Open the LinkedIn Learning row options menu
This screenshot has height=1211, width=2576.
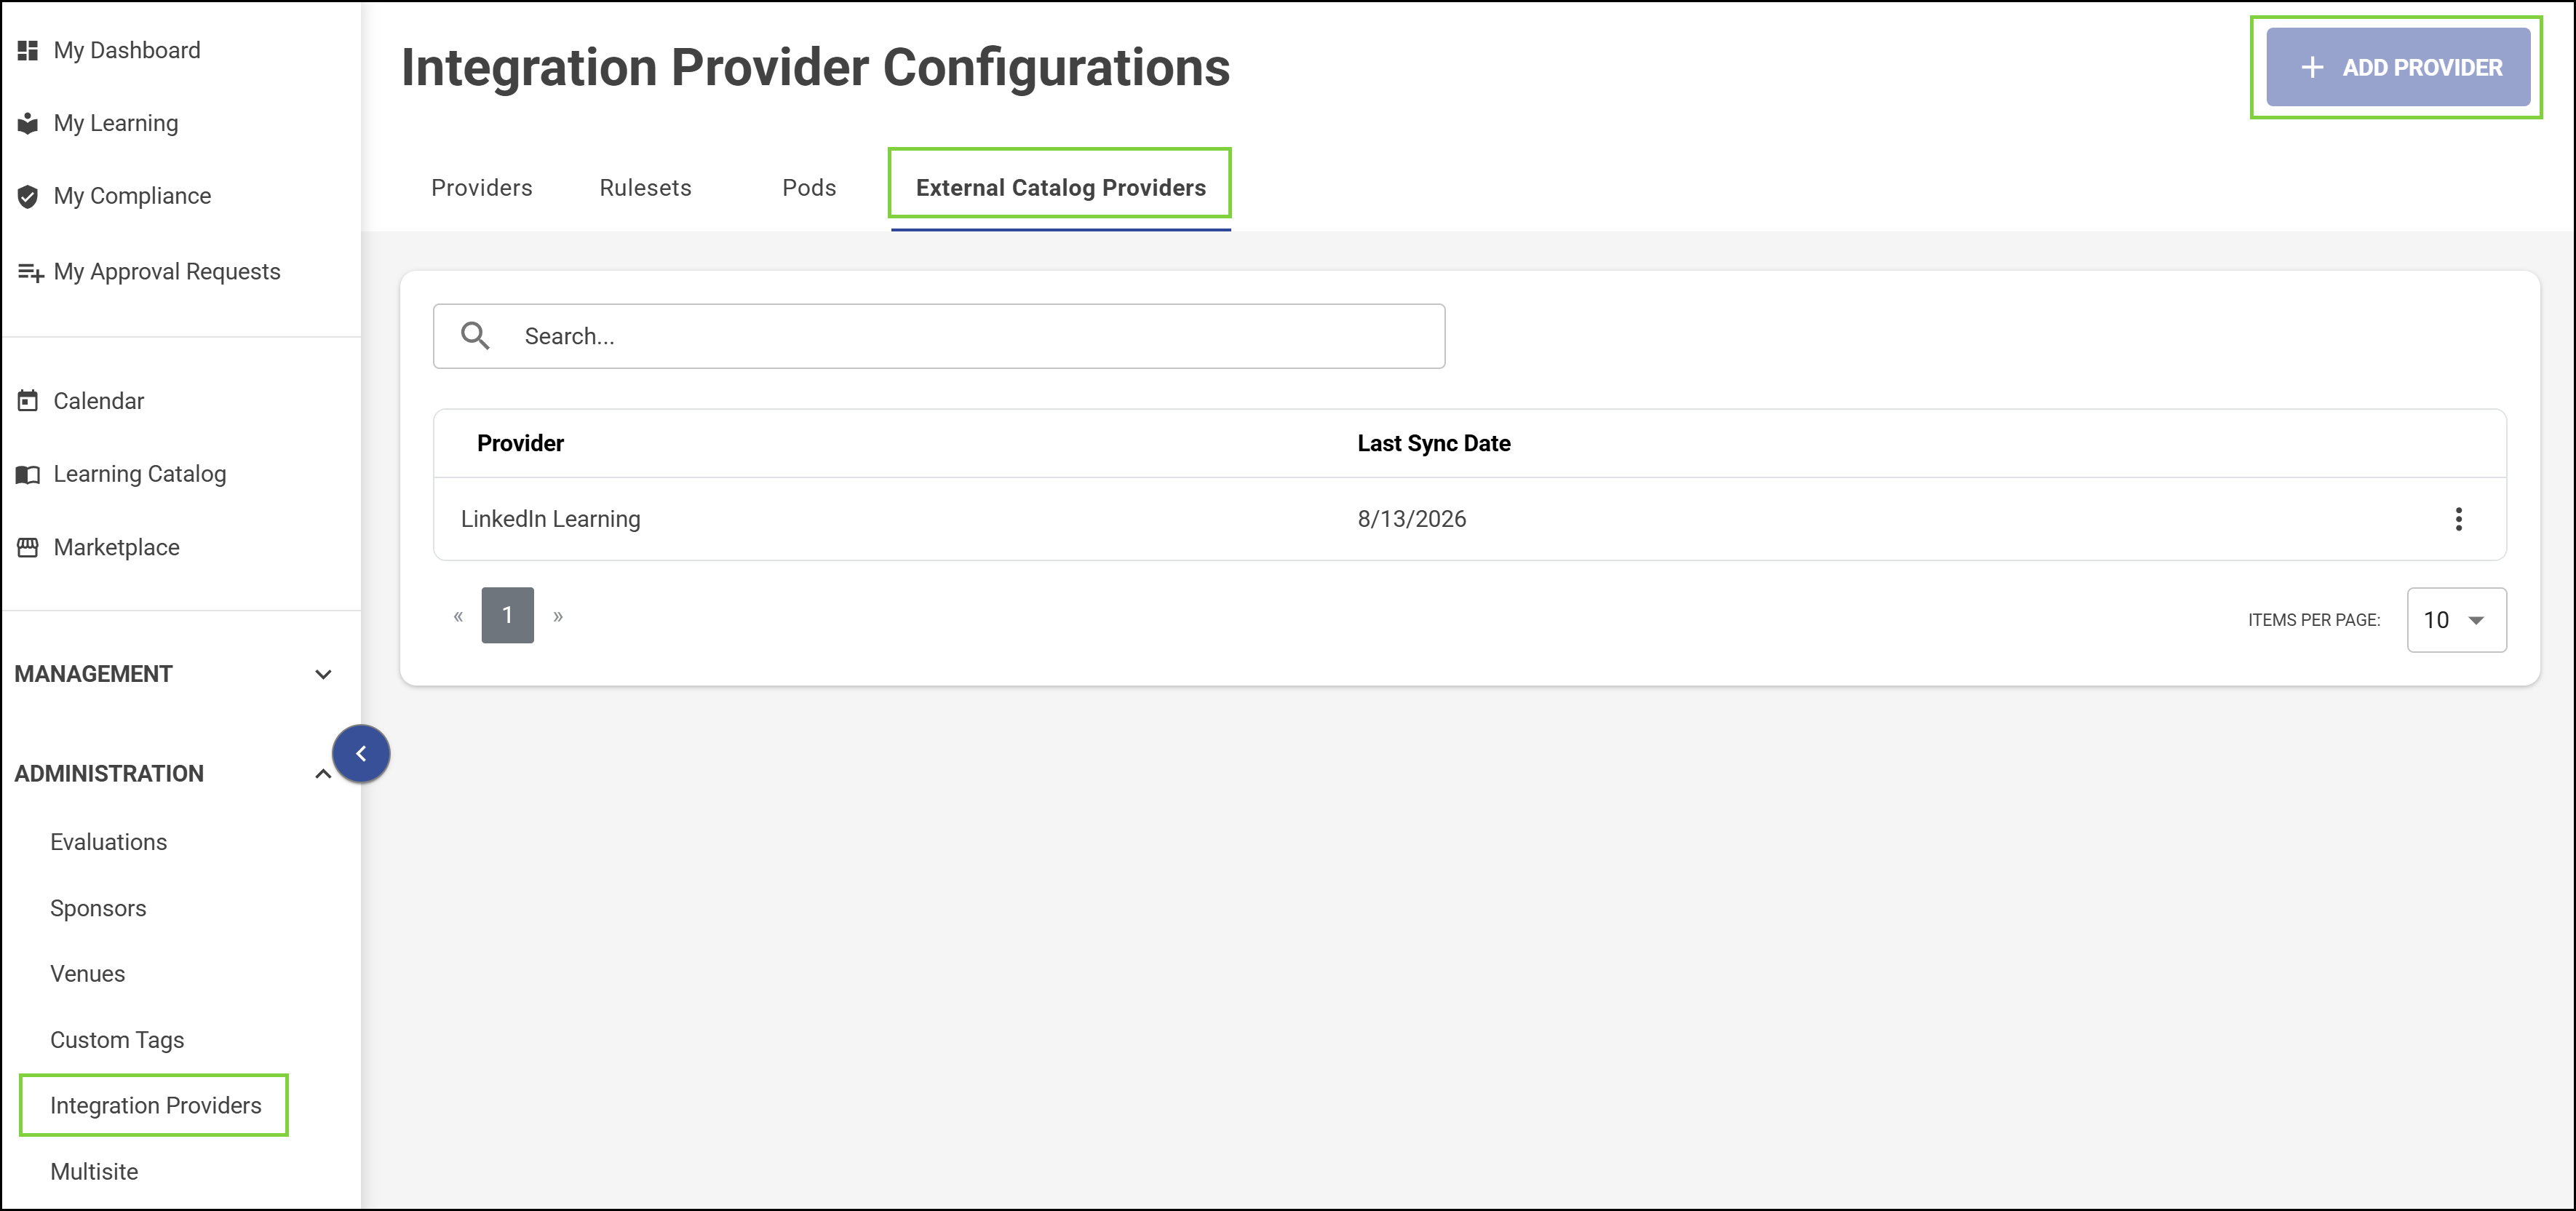pos(2458,519)
